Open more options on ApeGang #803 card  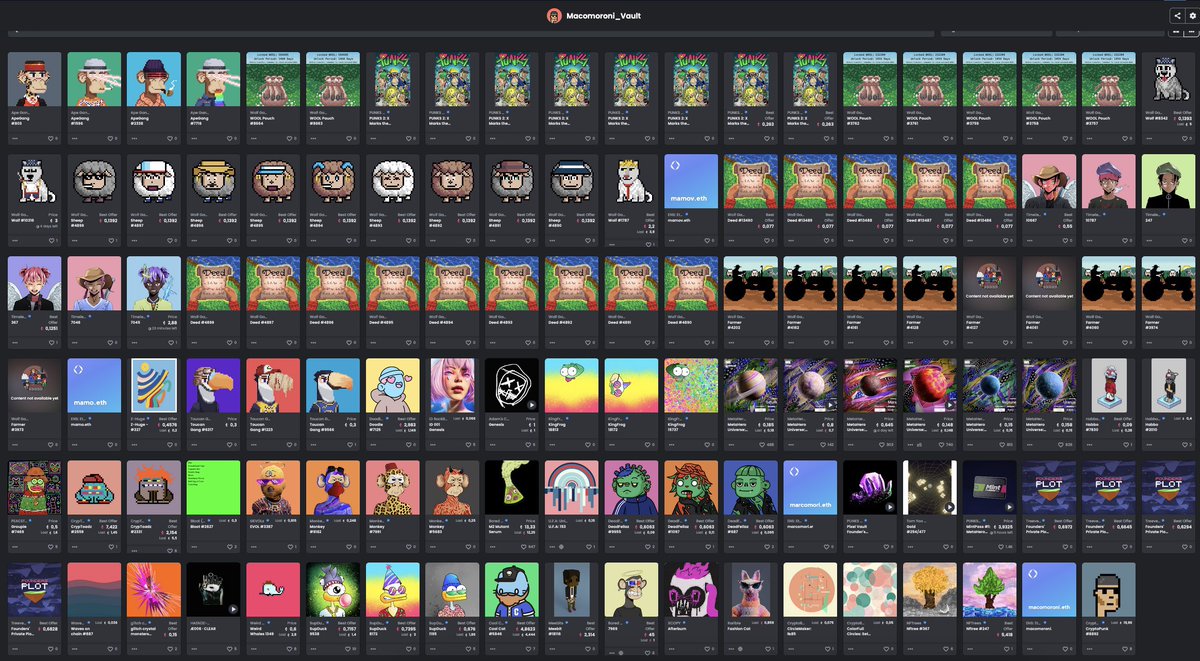tap(16, 138)
